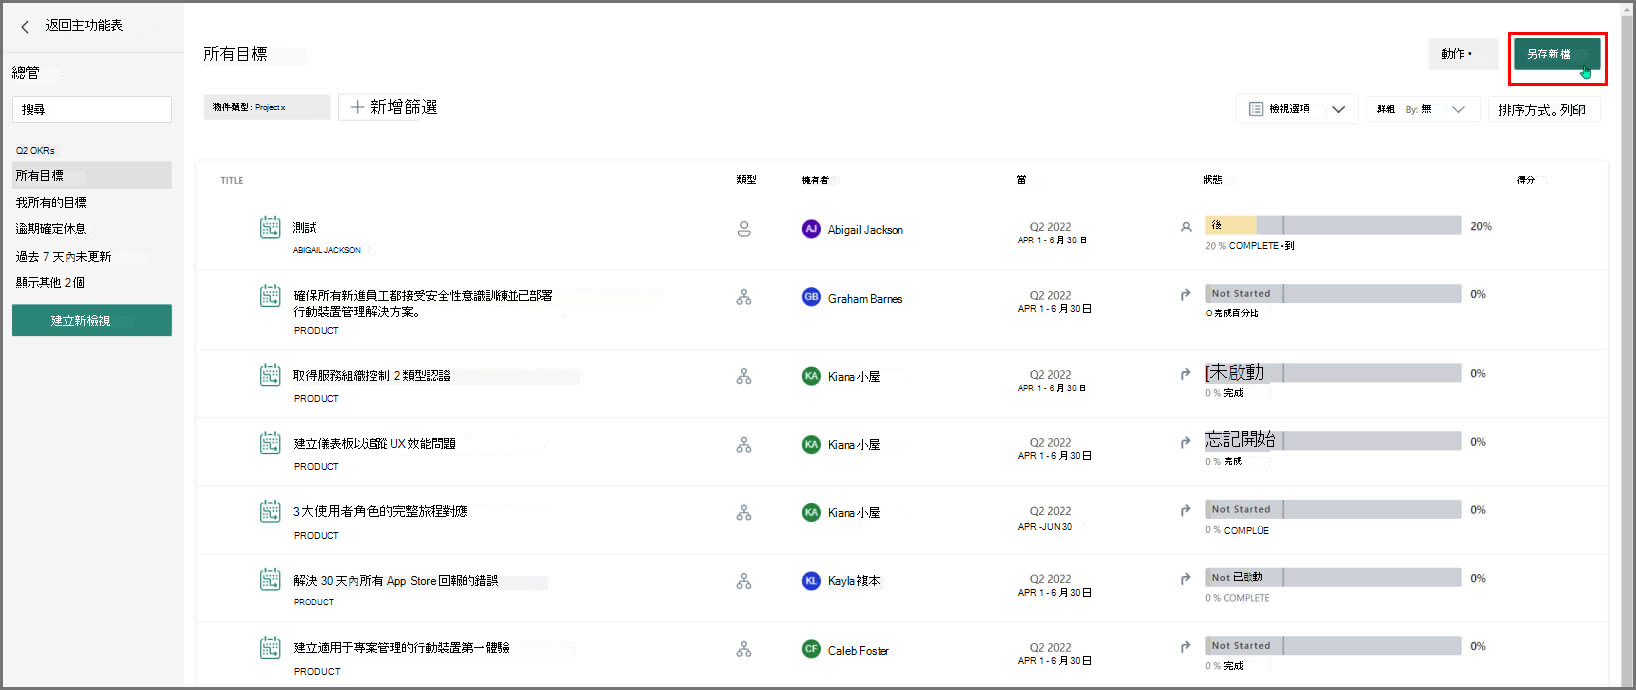Click the KL avatar for Kayla

pos(811,580)
